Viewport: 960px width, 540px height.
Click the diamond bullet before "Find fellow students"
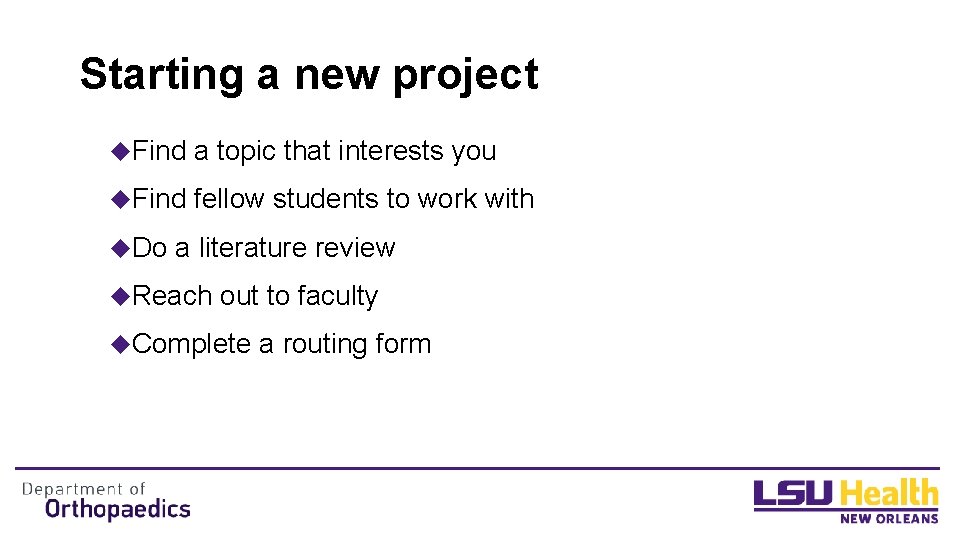click(x=122, y=199)
